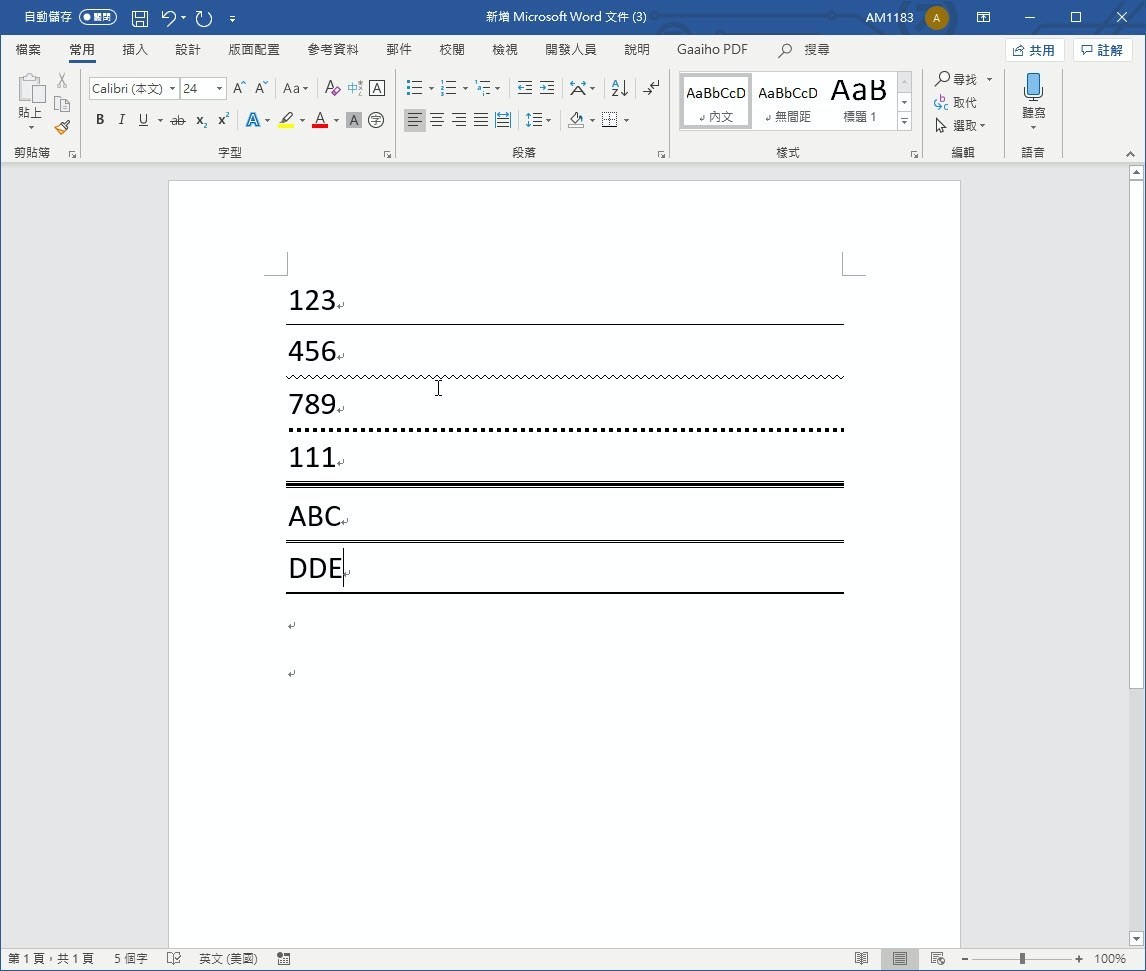This screenshot has width=1146, height=971.
Task: Apply character border icon
Action: (377, 88)
